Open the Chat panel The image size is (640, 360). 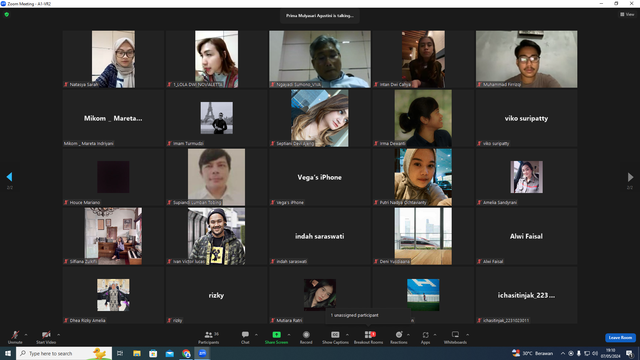click(245, 337)
